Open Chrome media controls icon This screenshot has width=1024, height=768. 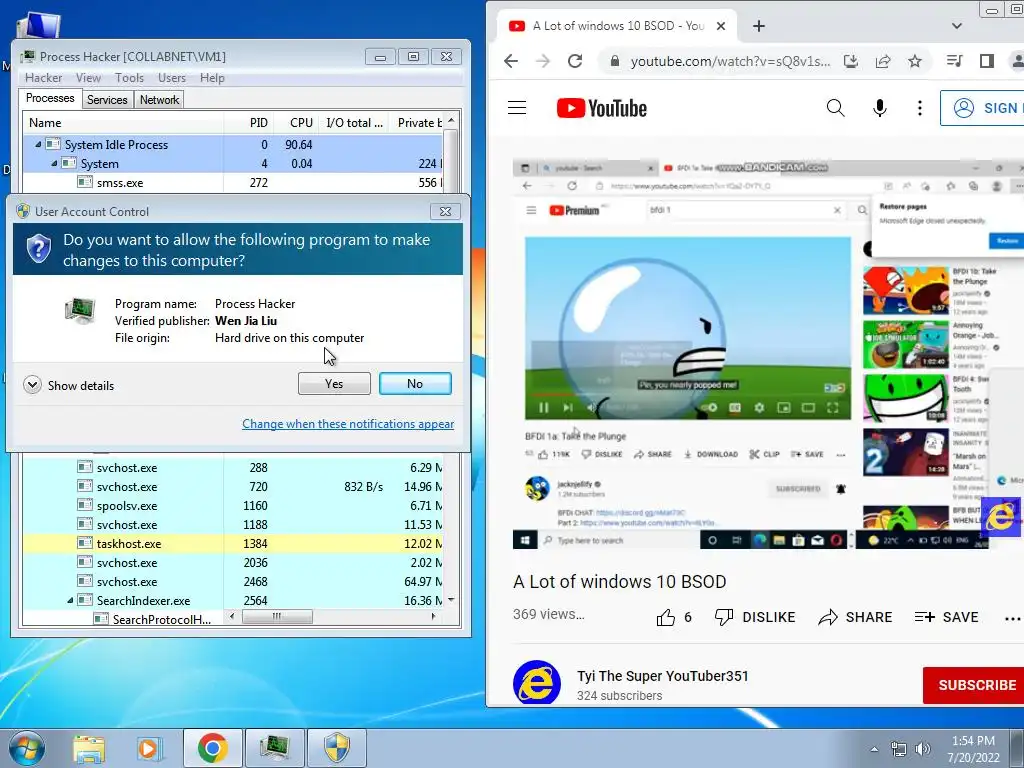point(954,61)
